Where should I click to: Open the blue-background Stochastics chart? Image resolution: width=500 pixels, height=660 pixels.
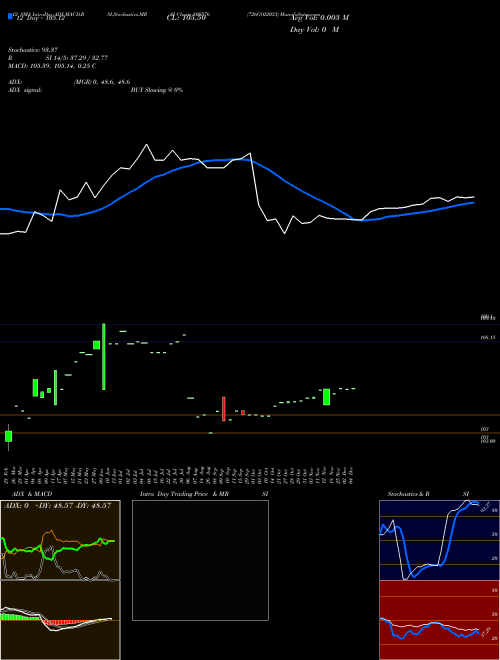click(439, 540)
